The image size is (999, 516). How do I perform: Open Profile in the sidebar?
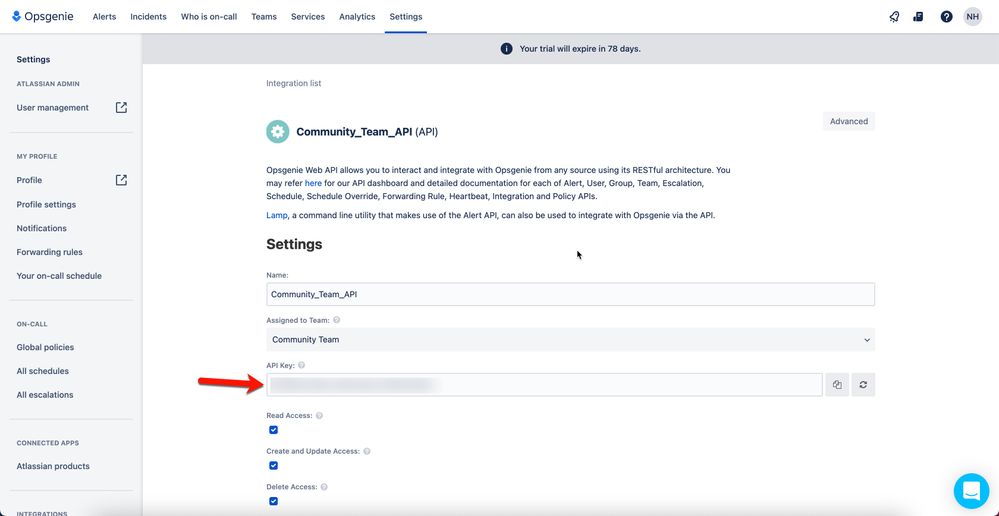point(29,180)
